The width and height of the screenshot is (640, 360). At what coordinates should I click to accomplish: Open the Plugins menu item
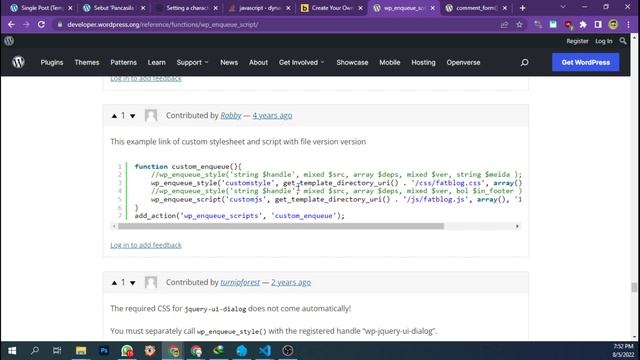pyautogui.click(x=52, y=62)
